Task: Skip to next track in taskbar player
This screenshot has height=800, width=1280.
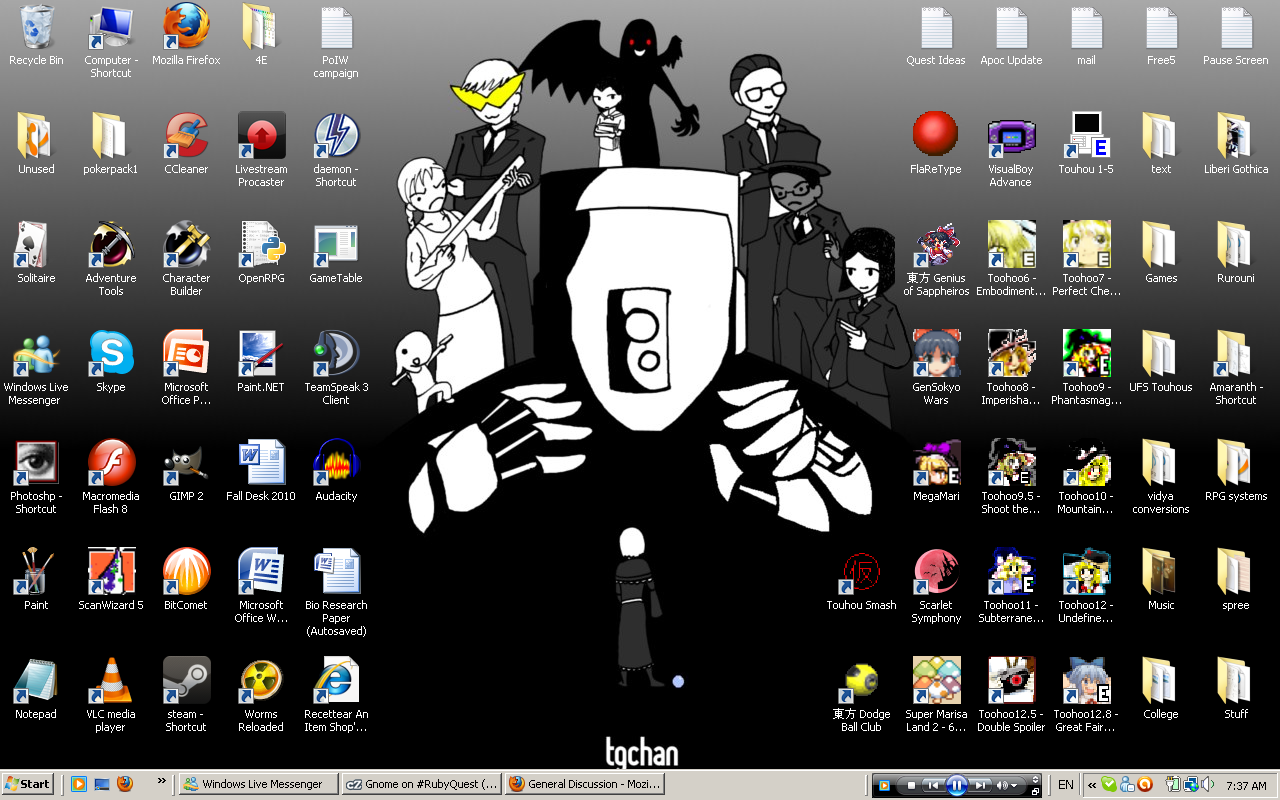Action: pos(981,785)
